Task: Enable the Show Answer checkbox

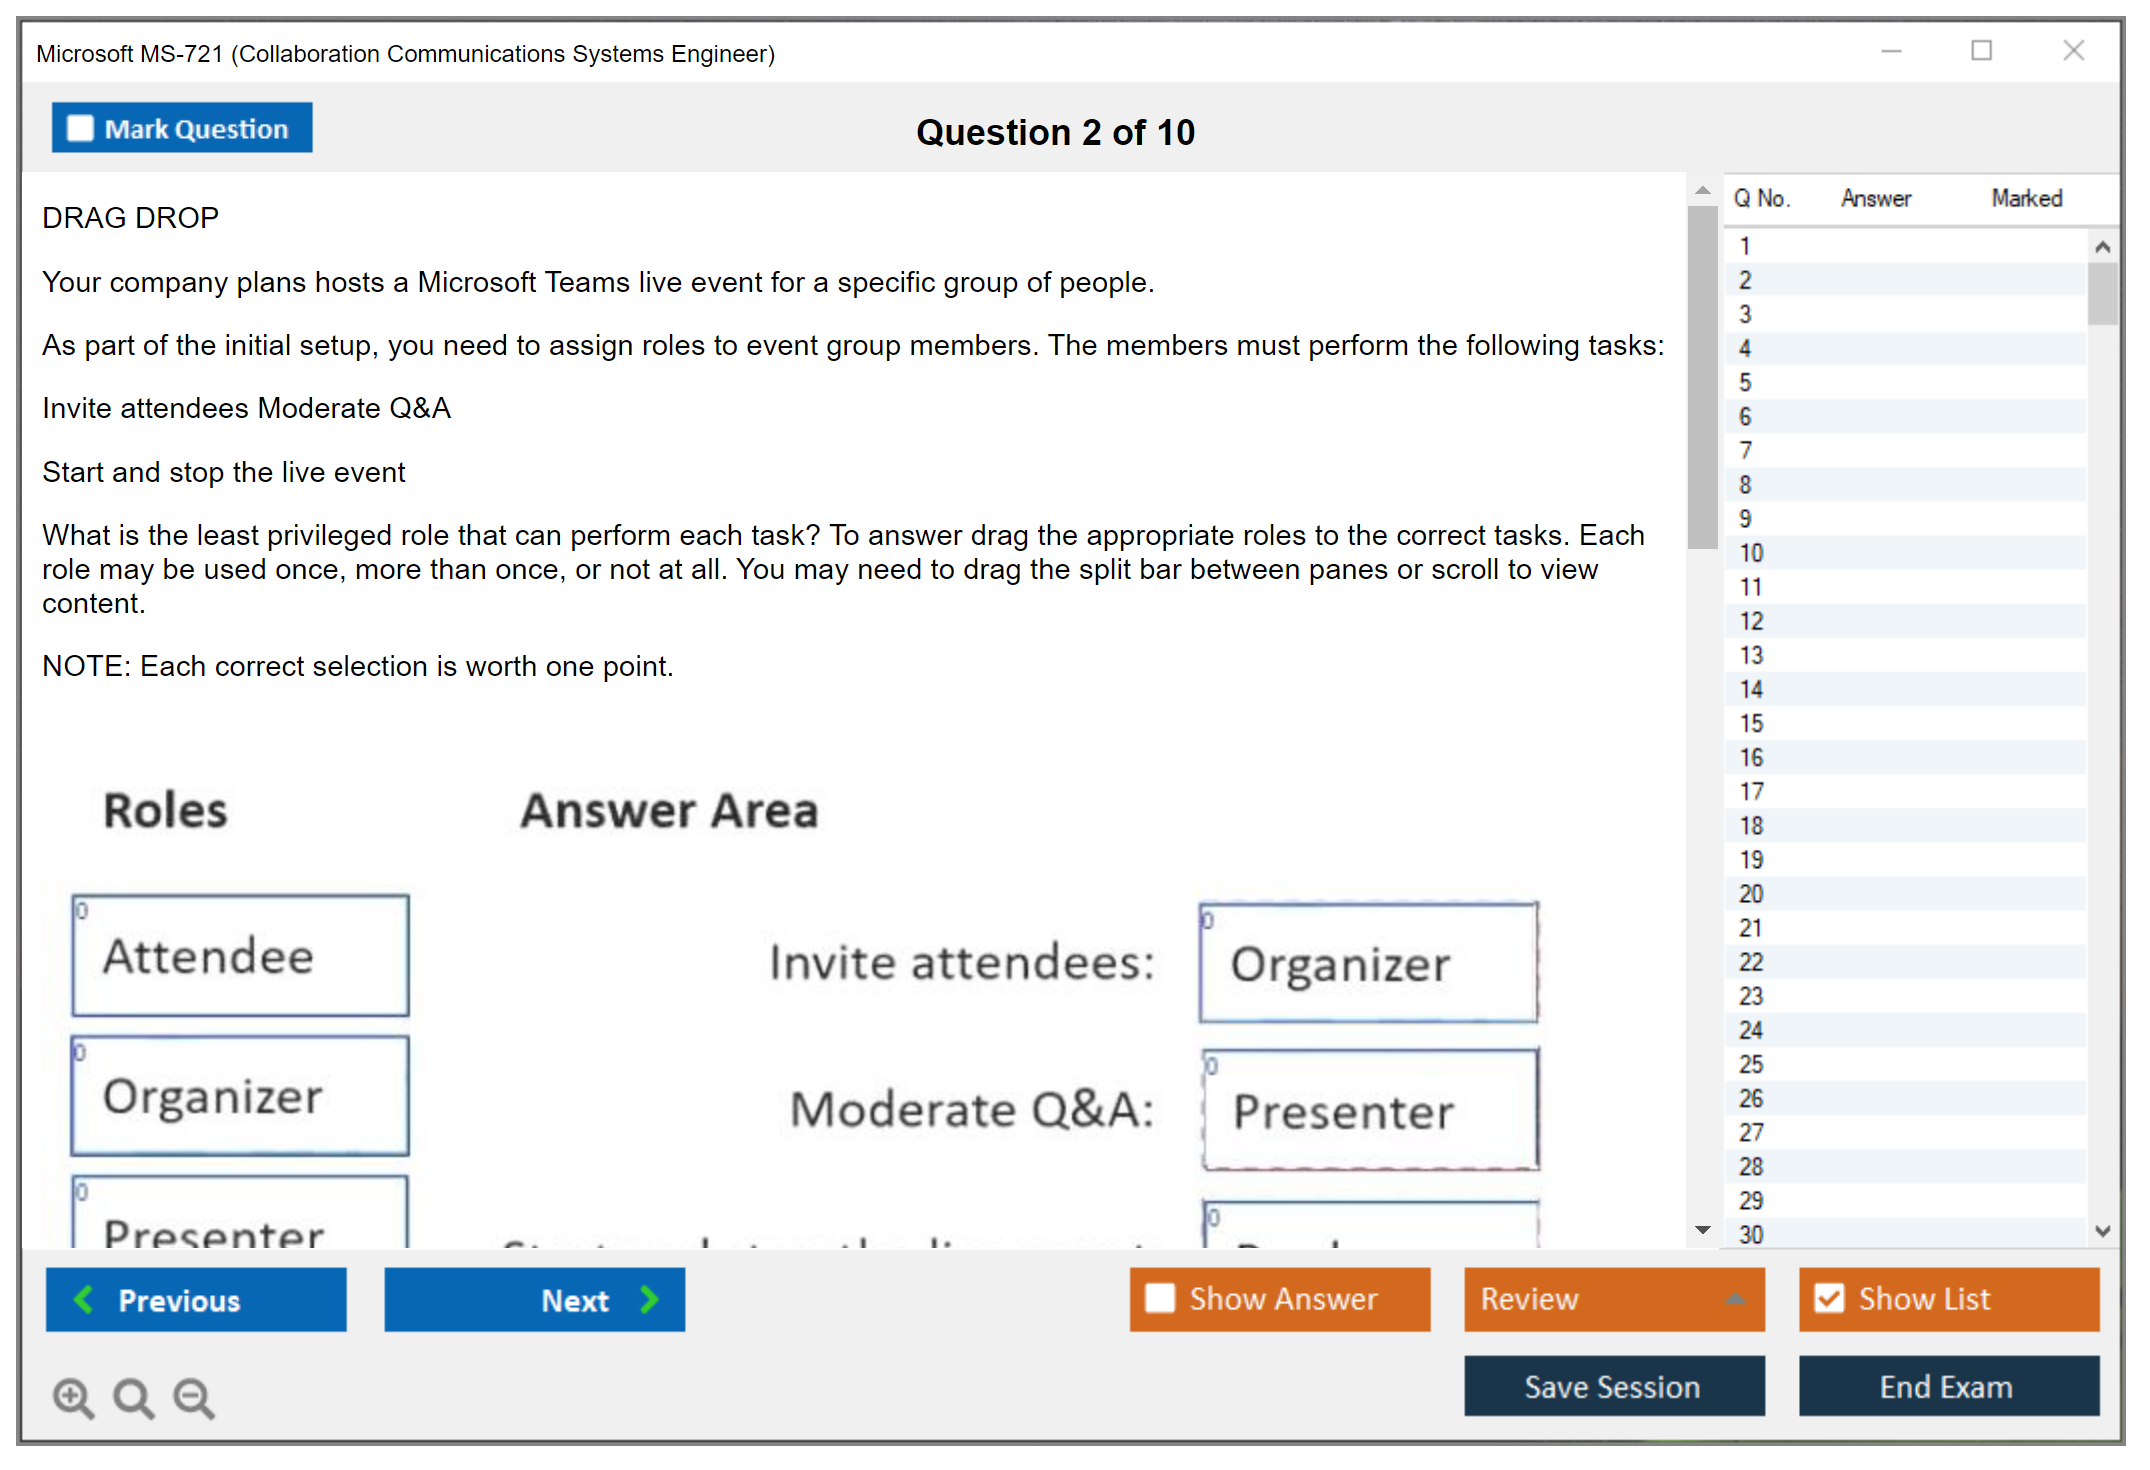Action: (x=1160, y=1298)
